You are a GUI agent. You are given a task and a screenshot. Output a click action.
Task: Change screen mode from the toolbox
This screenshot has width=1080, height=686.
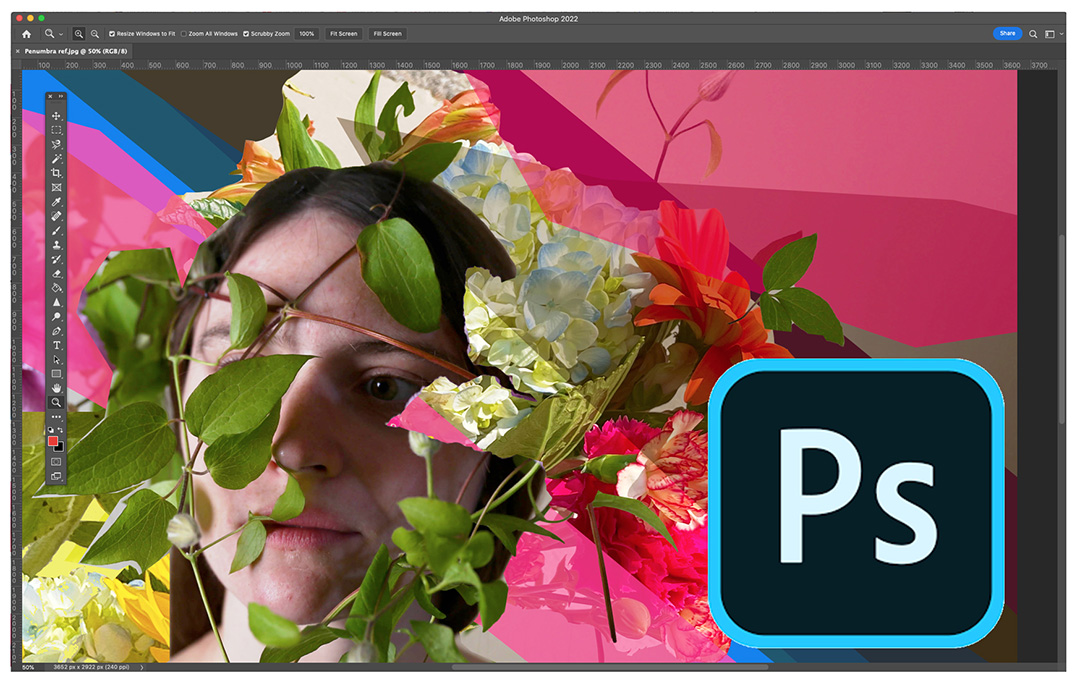click(x=56, y=476)
